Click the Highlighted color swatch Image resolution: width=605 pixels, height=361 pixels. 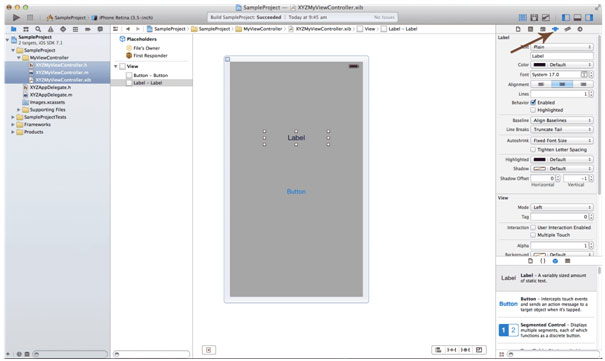pyautogui.click(x=539, y=159)
